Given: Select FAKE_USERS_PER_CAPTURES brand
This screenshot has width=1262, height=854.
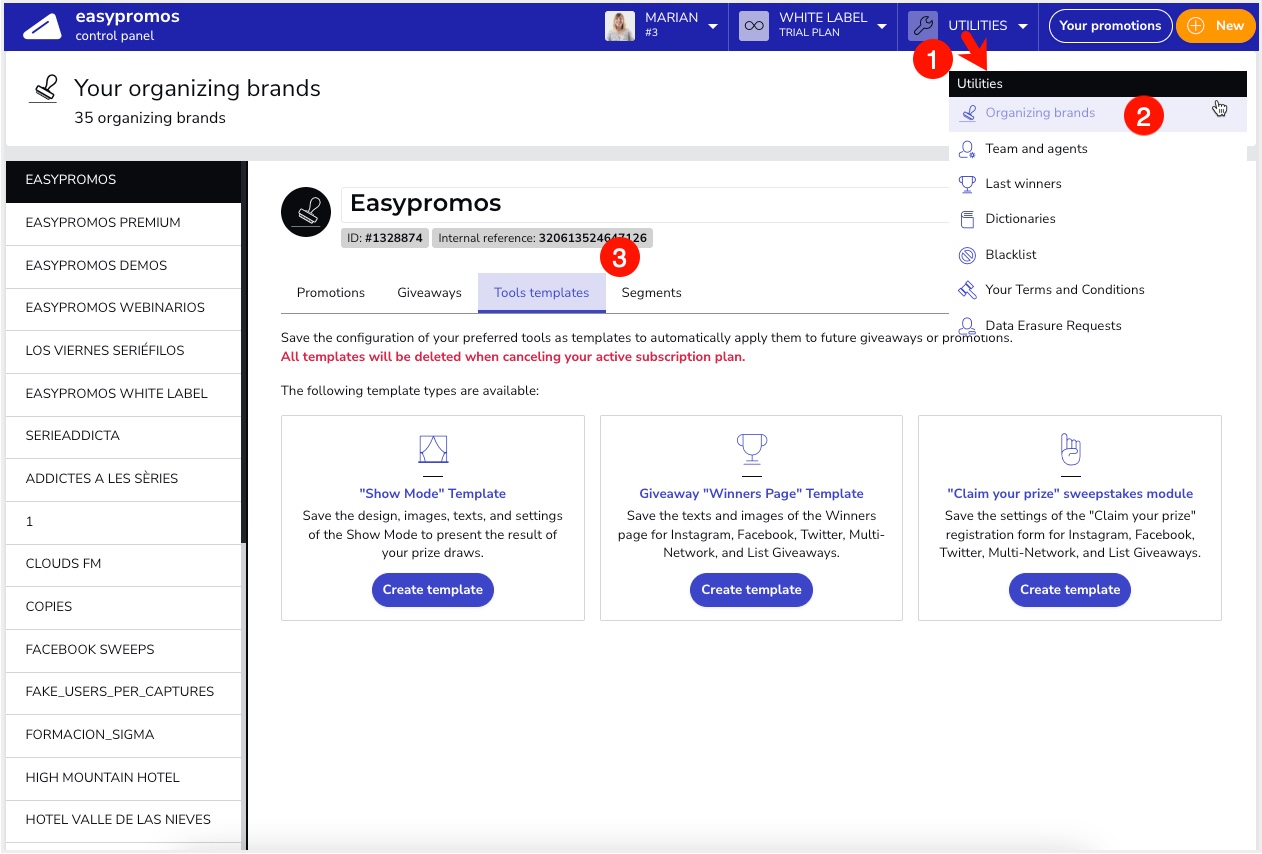Looking at the screenshot, I should coord(123,692).
